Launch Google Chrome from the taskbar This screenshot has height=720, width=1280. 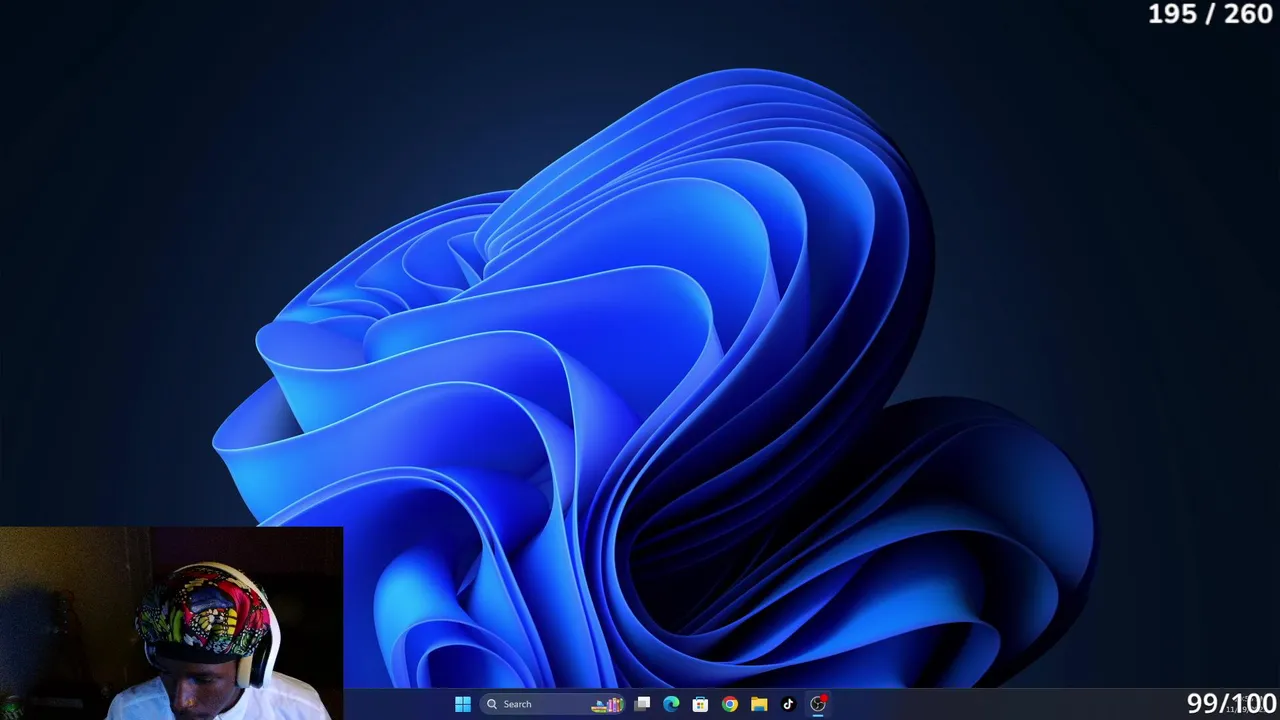[730, 704]
